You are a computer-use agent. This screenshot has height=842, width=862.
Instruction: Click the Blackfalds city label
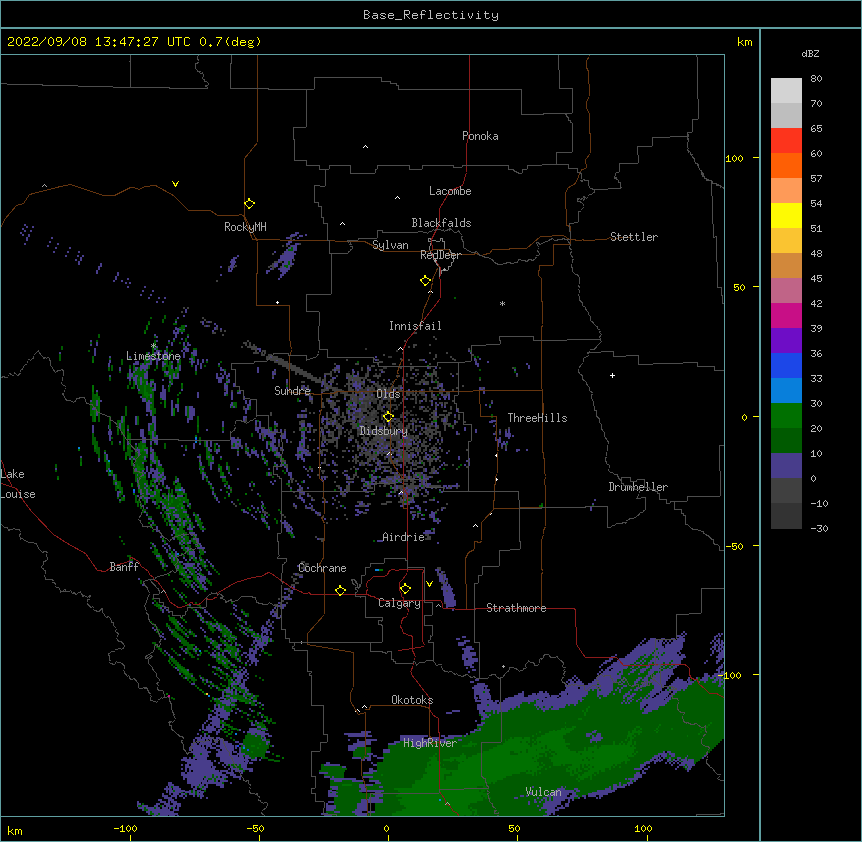point(441,223)
